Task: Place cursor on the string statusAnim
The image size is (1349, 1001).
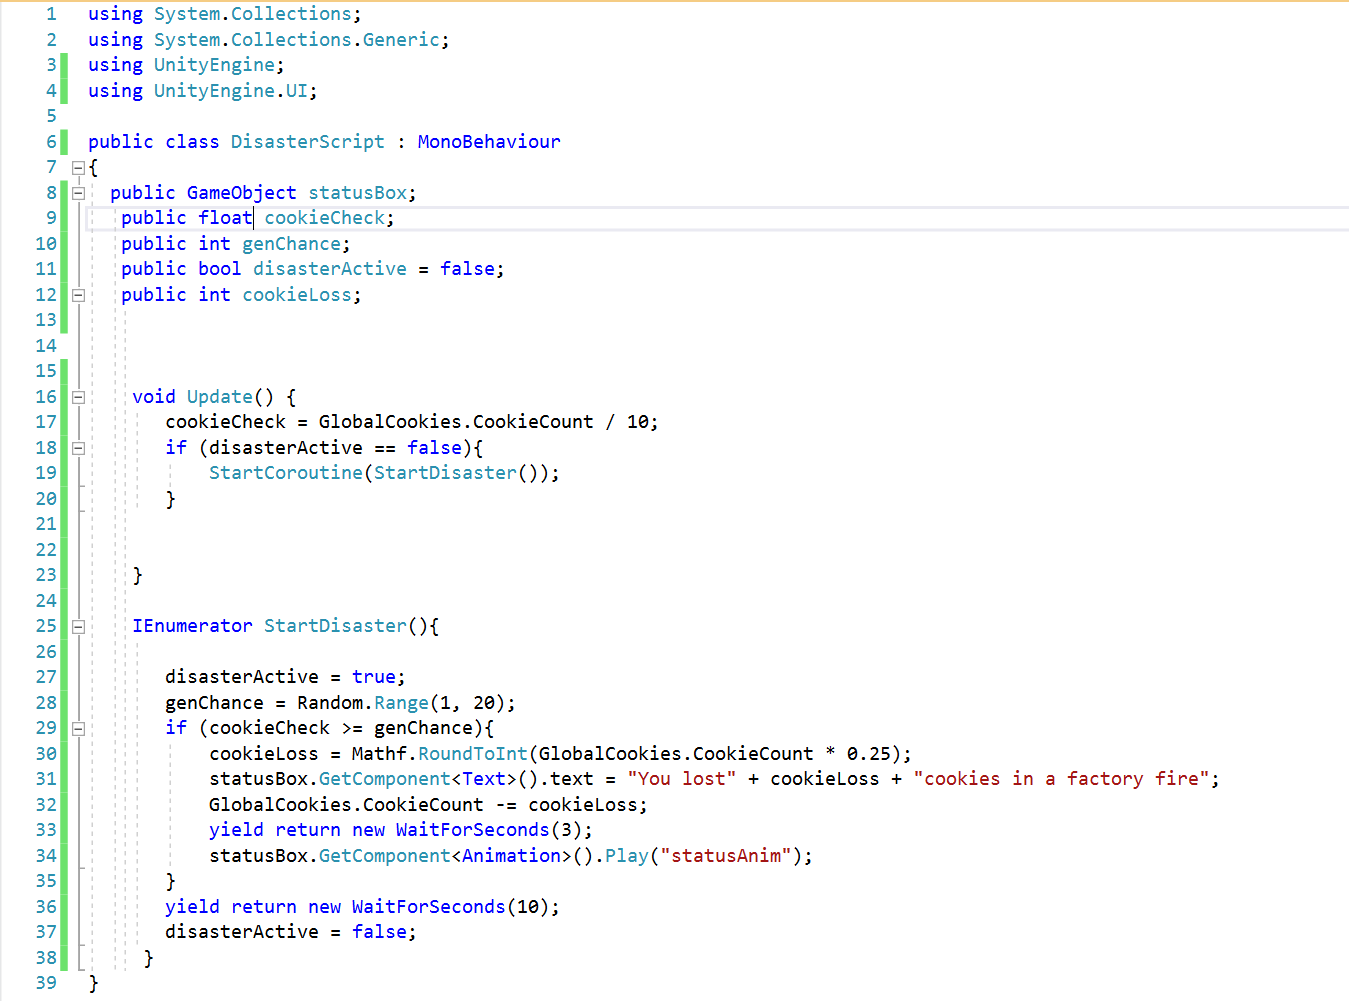Action: [728, 855]
